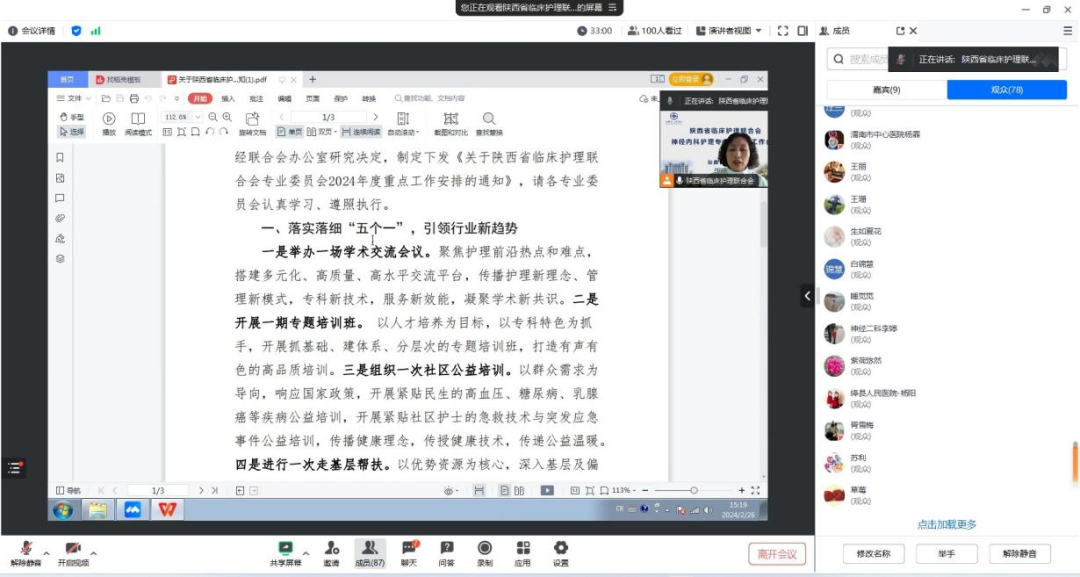Toggle 单页 single page view
This screenshot has width=1080, height=577.
[290, 132]
